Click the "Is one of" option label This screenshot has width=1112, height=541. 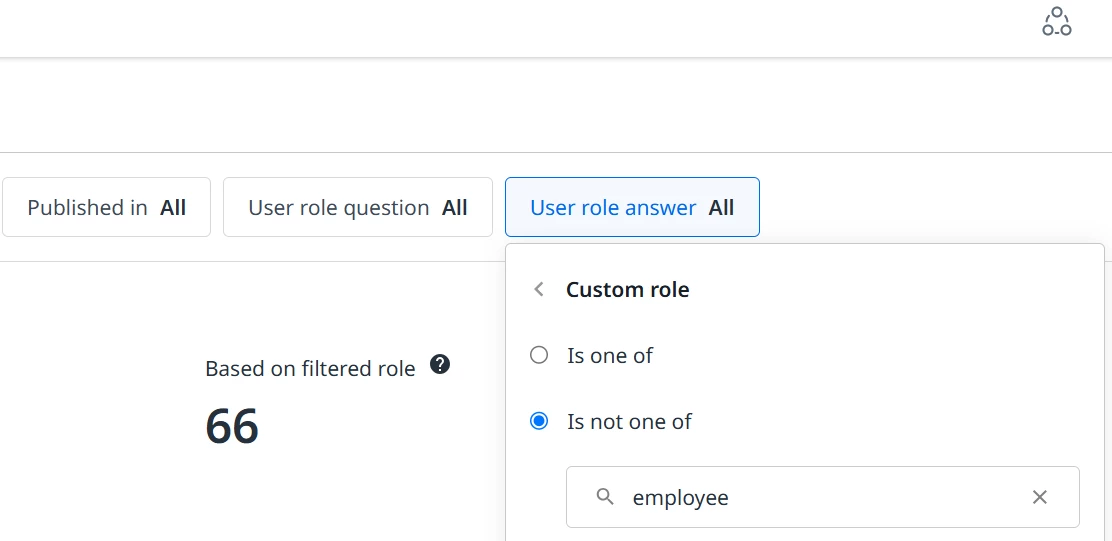coord(609,355)
